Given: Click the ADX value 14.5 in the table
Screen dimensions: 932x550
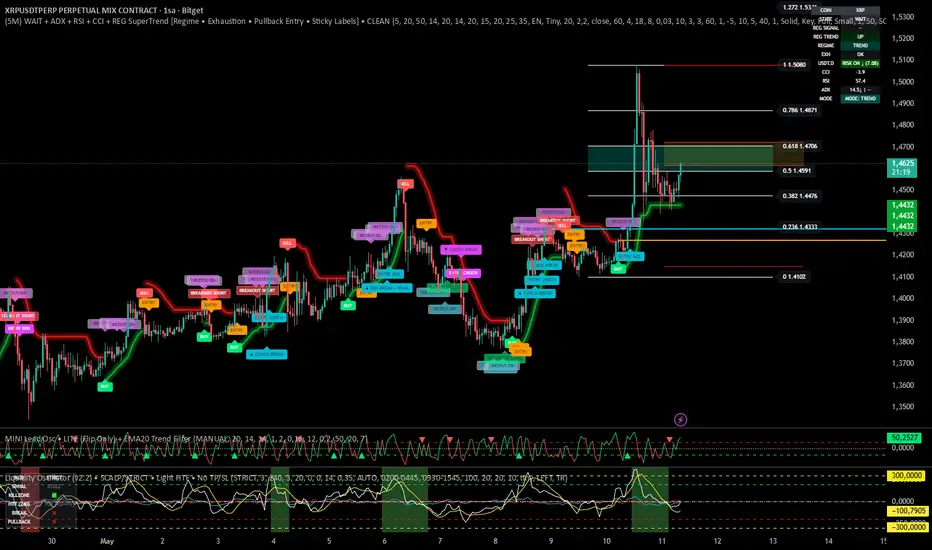Looking at the screenshot, I should coord(860,90).
